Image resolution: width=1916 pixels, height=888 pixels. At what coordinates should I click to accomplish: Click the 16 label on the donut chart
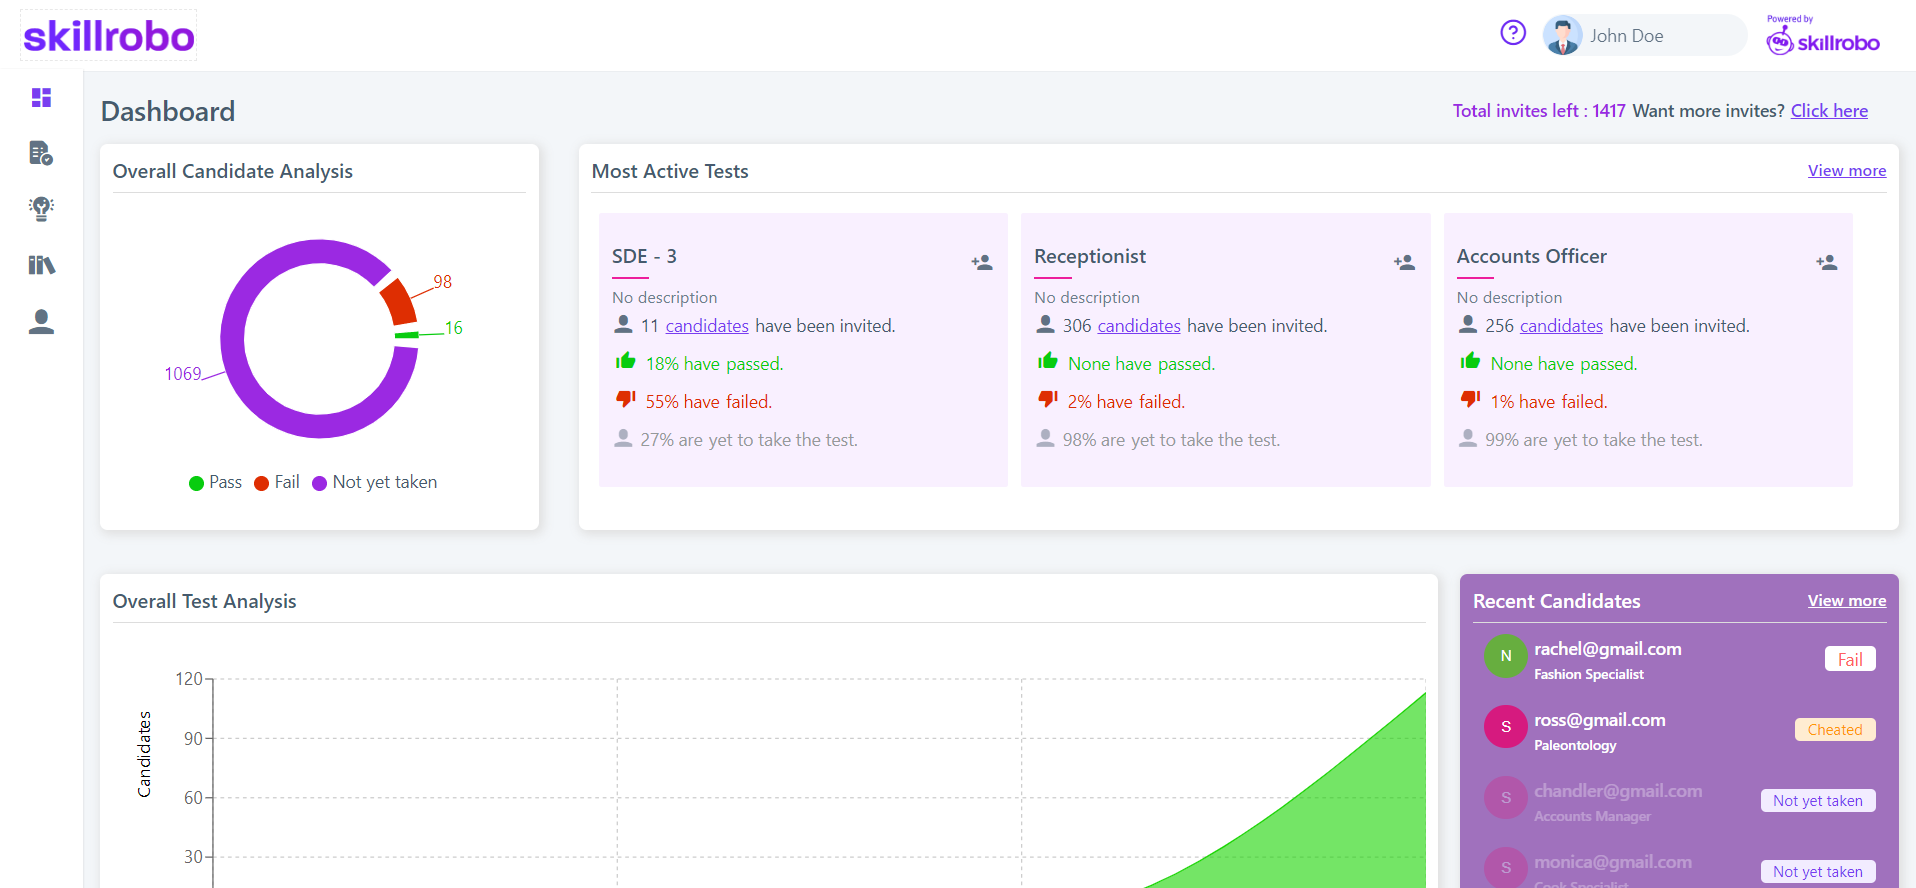(x=454, y=328)
